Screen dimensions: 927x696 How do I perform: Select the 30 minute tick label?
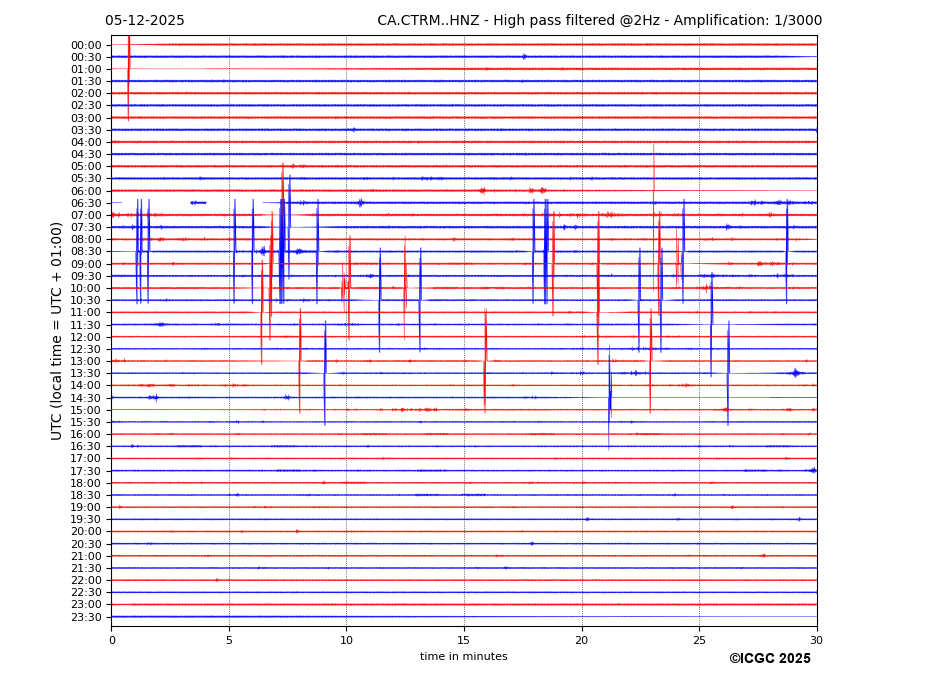coord(817,639)
